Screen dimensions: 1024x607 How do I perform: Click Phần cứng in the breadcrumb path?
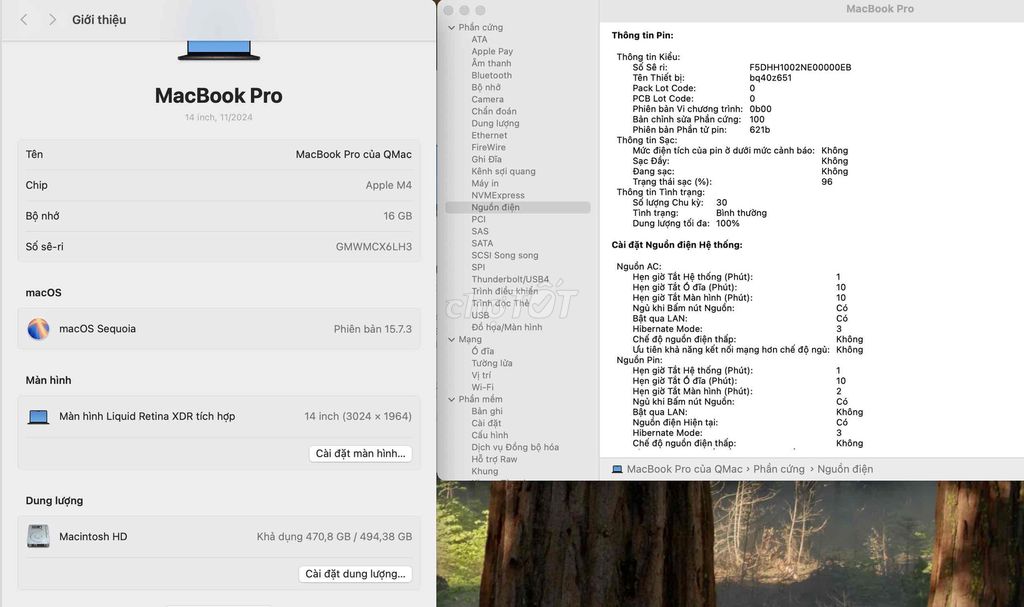pyautogui.click(x=778, y=468)
